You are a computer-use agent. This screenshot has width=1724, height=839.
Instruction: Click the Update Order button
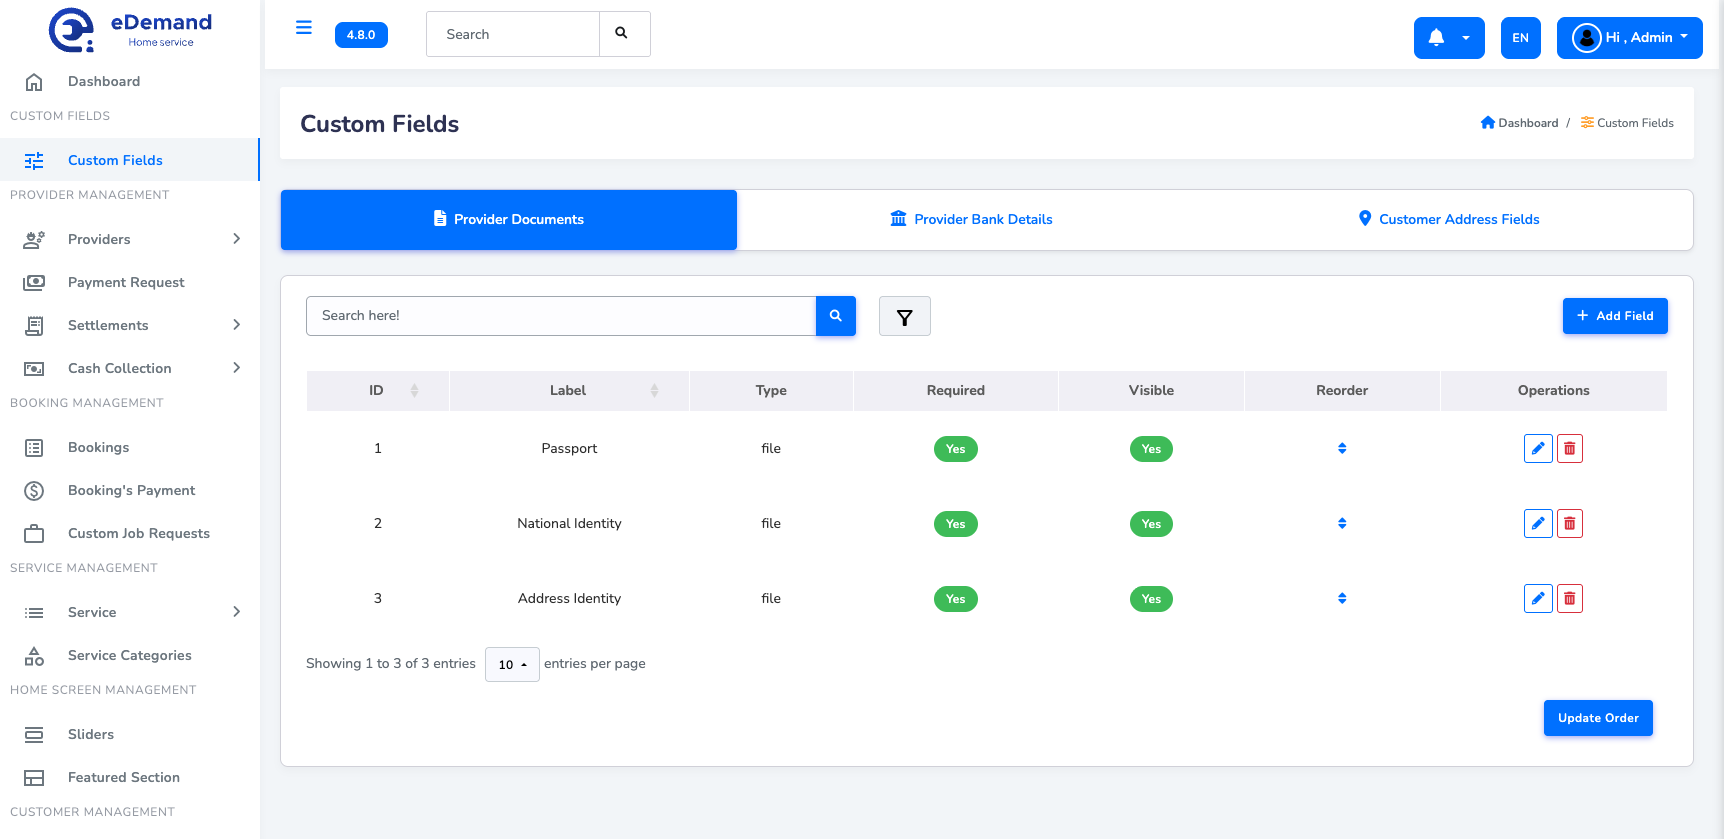(x=1598, y=718)
